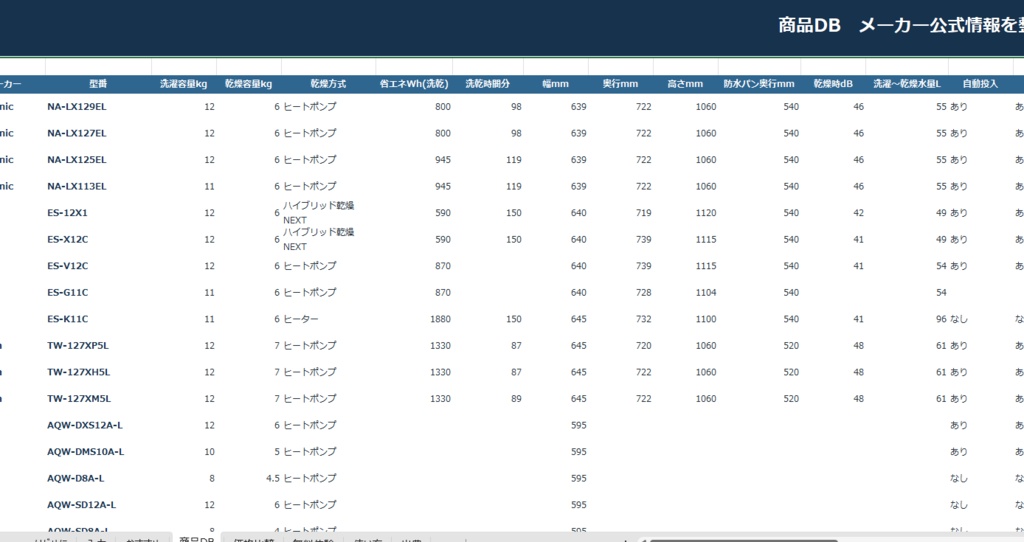Click the 防水パン奥行mm header

click(x=759, y=84)
